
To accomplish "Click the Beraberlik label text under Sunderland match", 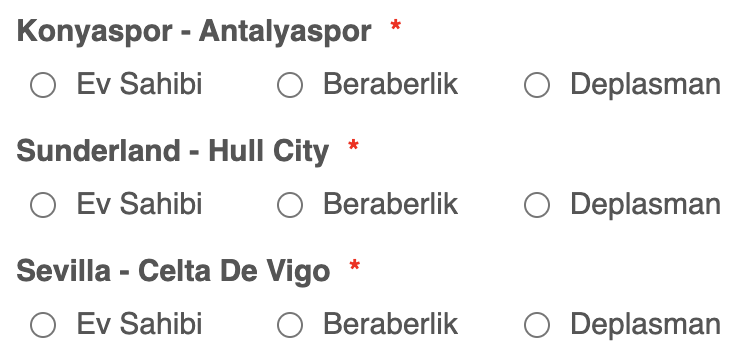I will 391,204.
